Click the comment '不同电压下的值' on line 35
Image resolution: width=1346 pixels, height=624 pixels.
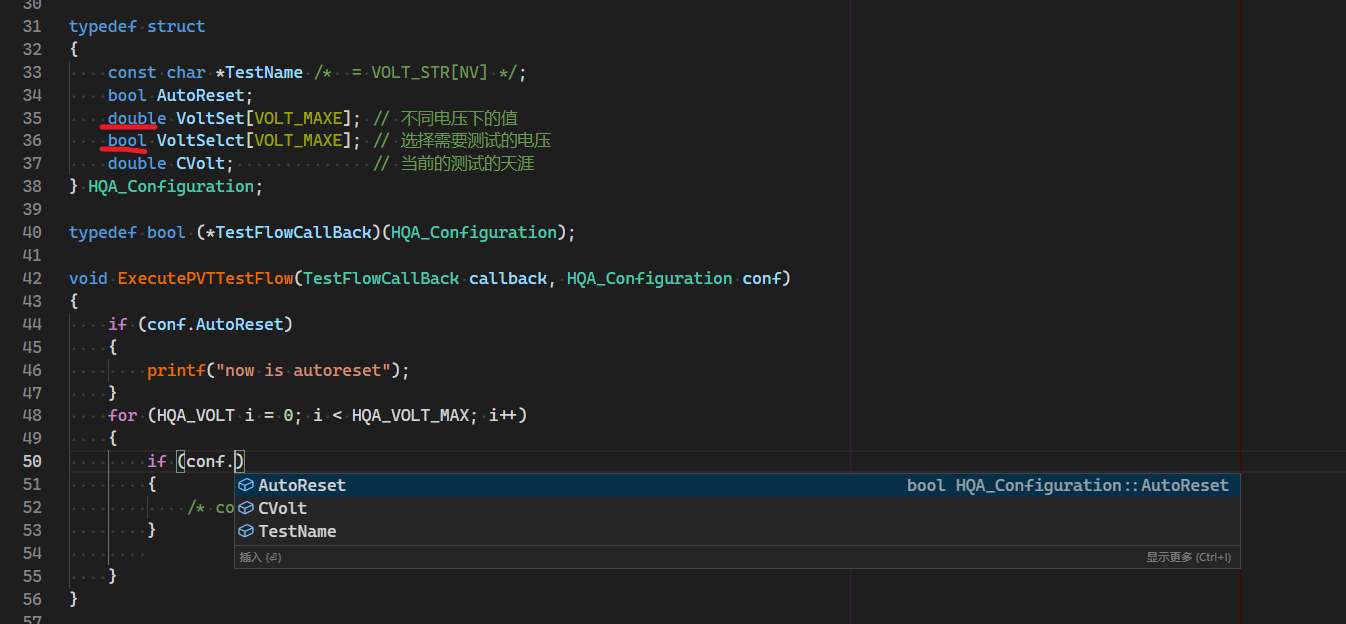point(458,118)
